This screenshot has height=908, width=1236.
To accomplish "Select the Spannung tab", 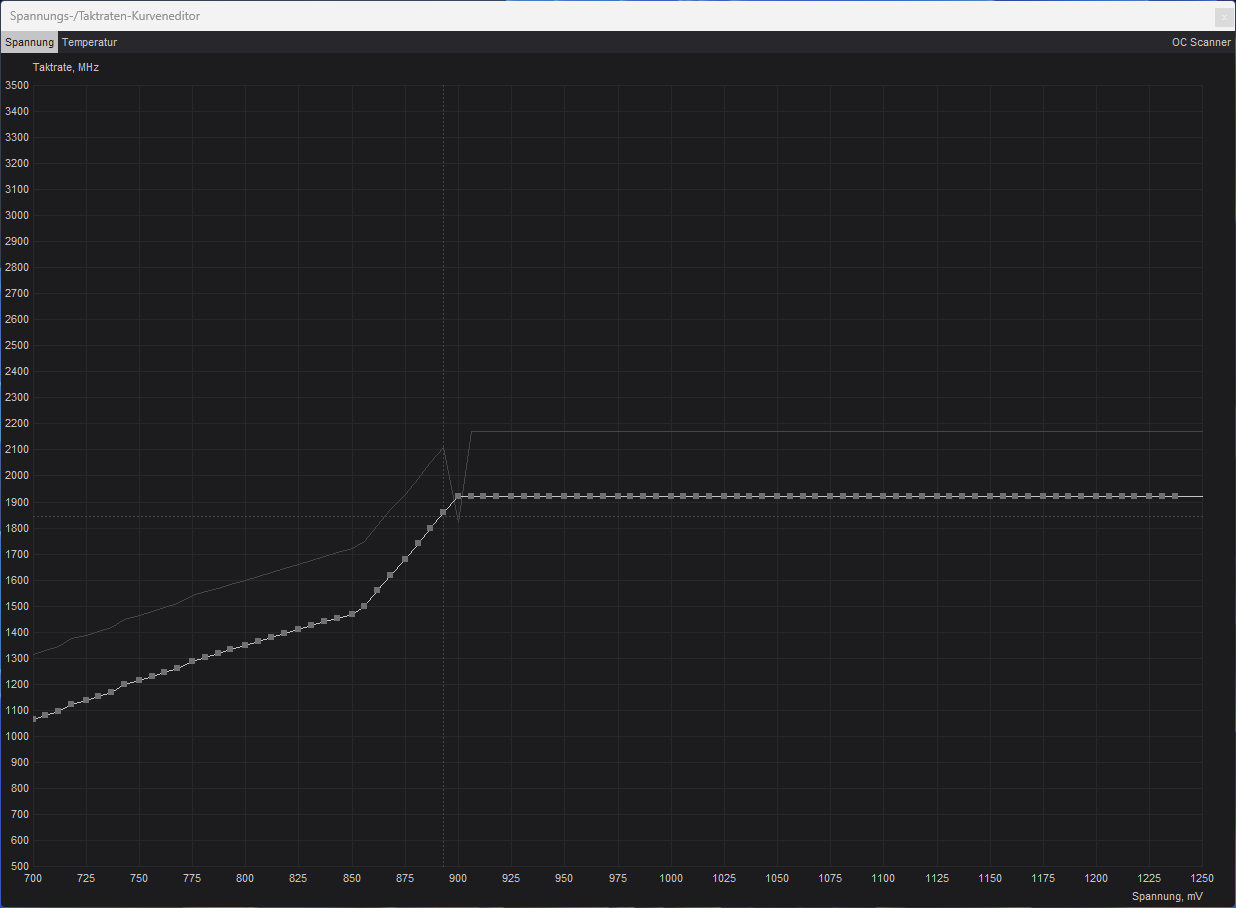I will tap(29, 43).
